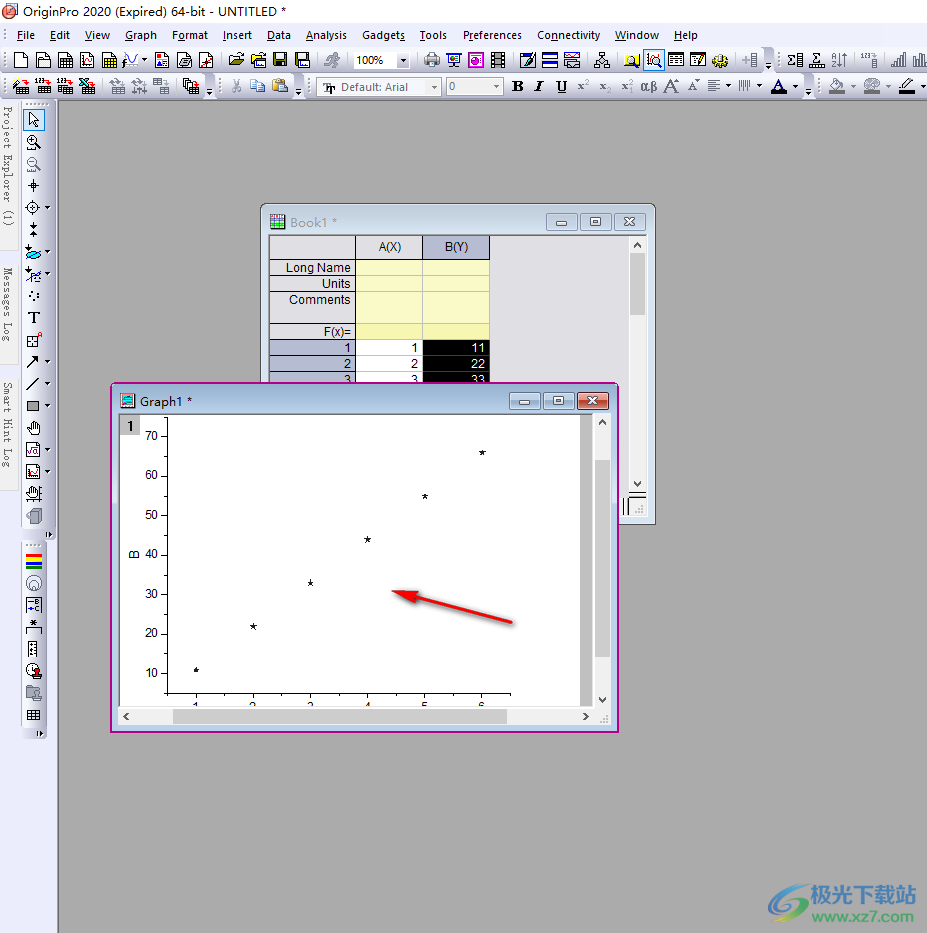927x933 pixels.
Task: Click the Save Project floppy icon
Action: click(x=280, y=61)
